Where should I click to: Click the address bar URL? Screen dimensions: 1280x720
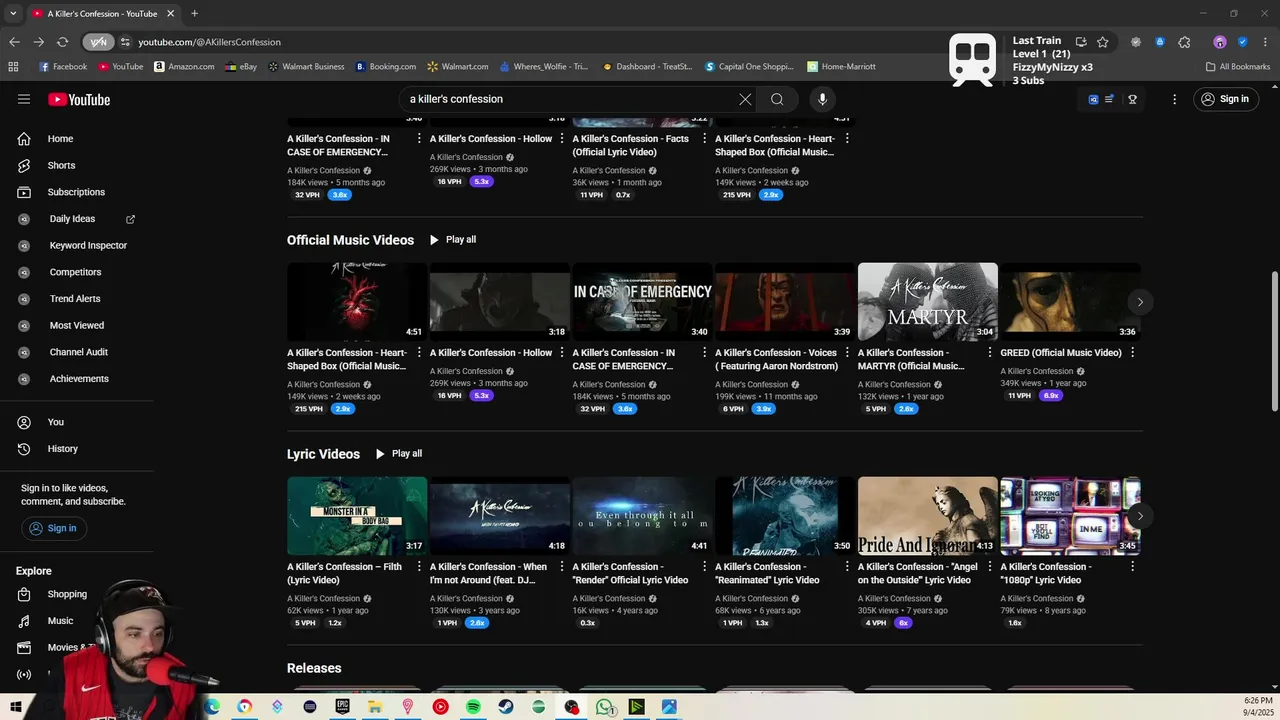point(209,42)
